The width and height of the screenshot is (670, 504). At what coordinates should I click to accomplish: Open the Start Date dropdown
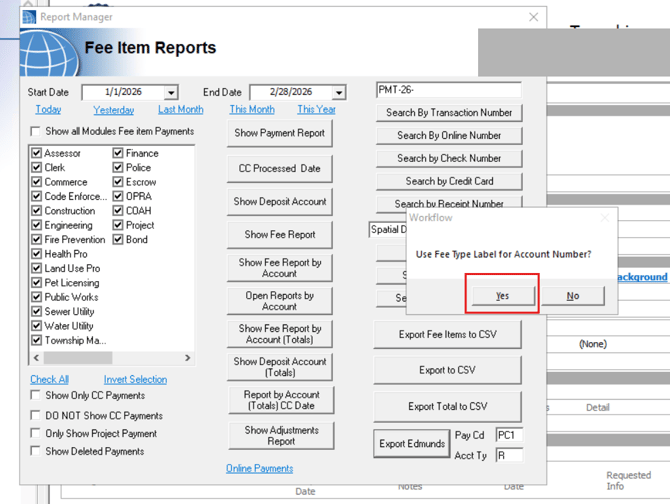(171, 93)
